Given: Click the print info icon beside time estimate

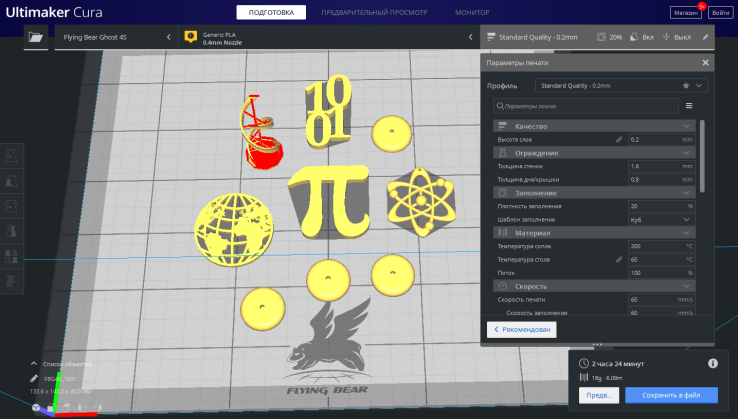Looking at the screenshot, I should point(713,363).
